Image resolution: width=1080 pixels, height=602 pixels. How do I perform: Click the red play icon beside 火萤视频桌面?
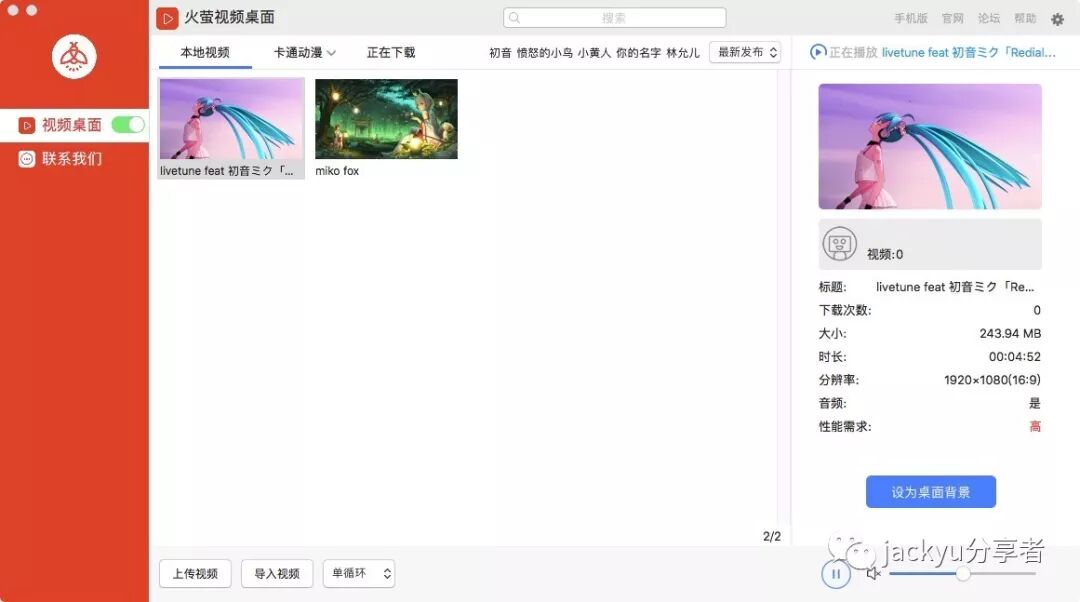coord(167,19)
